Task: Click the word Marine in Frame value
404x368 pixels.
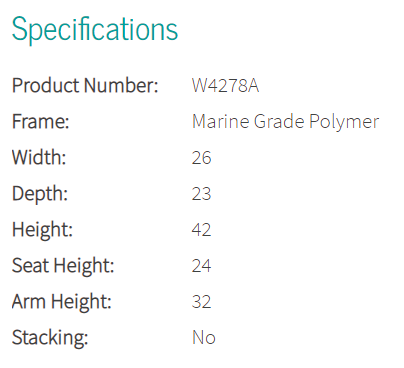Action: tap(221, 121)
